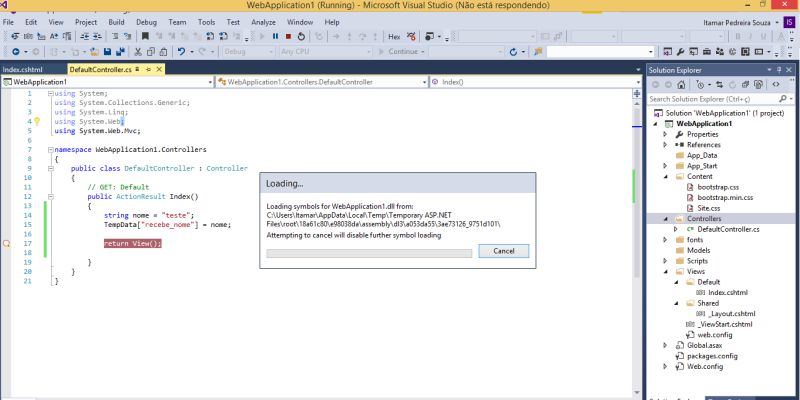
Task: Expand the References node
Action: tap(665, 145)
